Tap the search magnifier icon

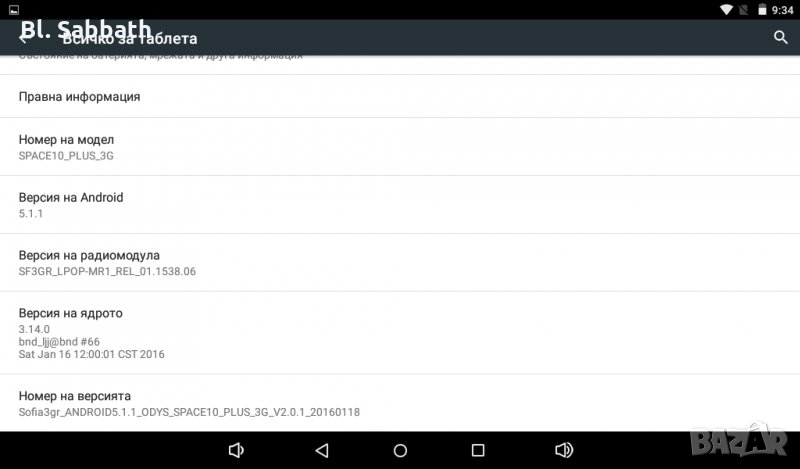[780, 37]
